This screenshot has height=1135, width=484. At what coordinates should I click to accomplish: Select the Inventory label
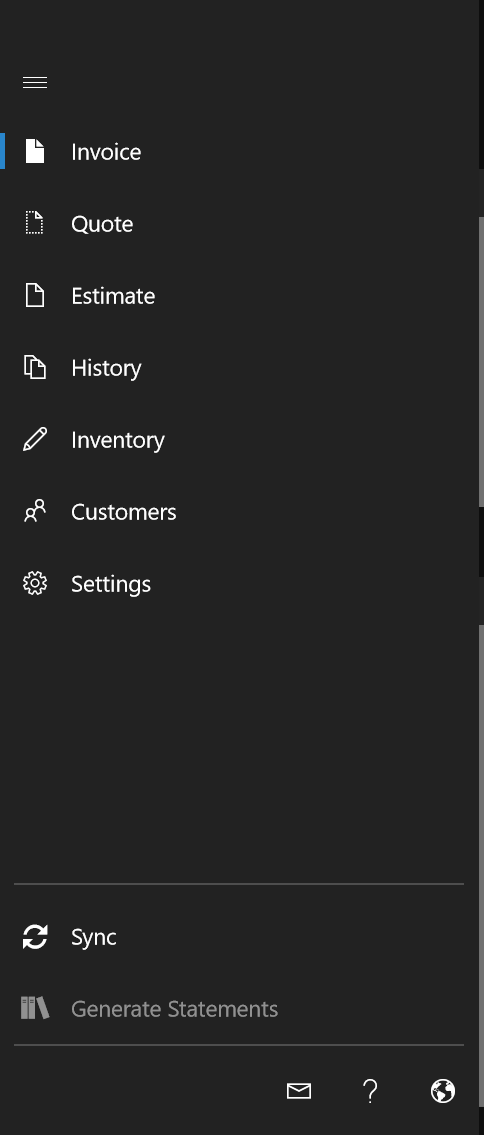click(x=118, y=440)
